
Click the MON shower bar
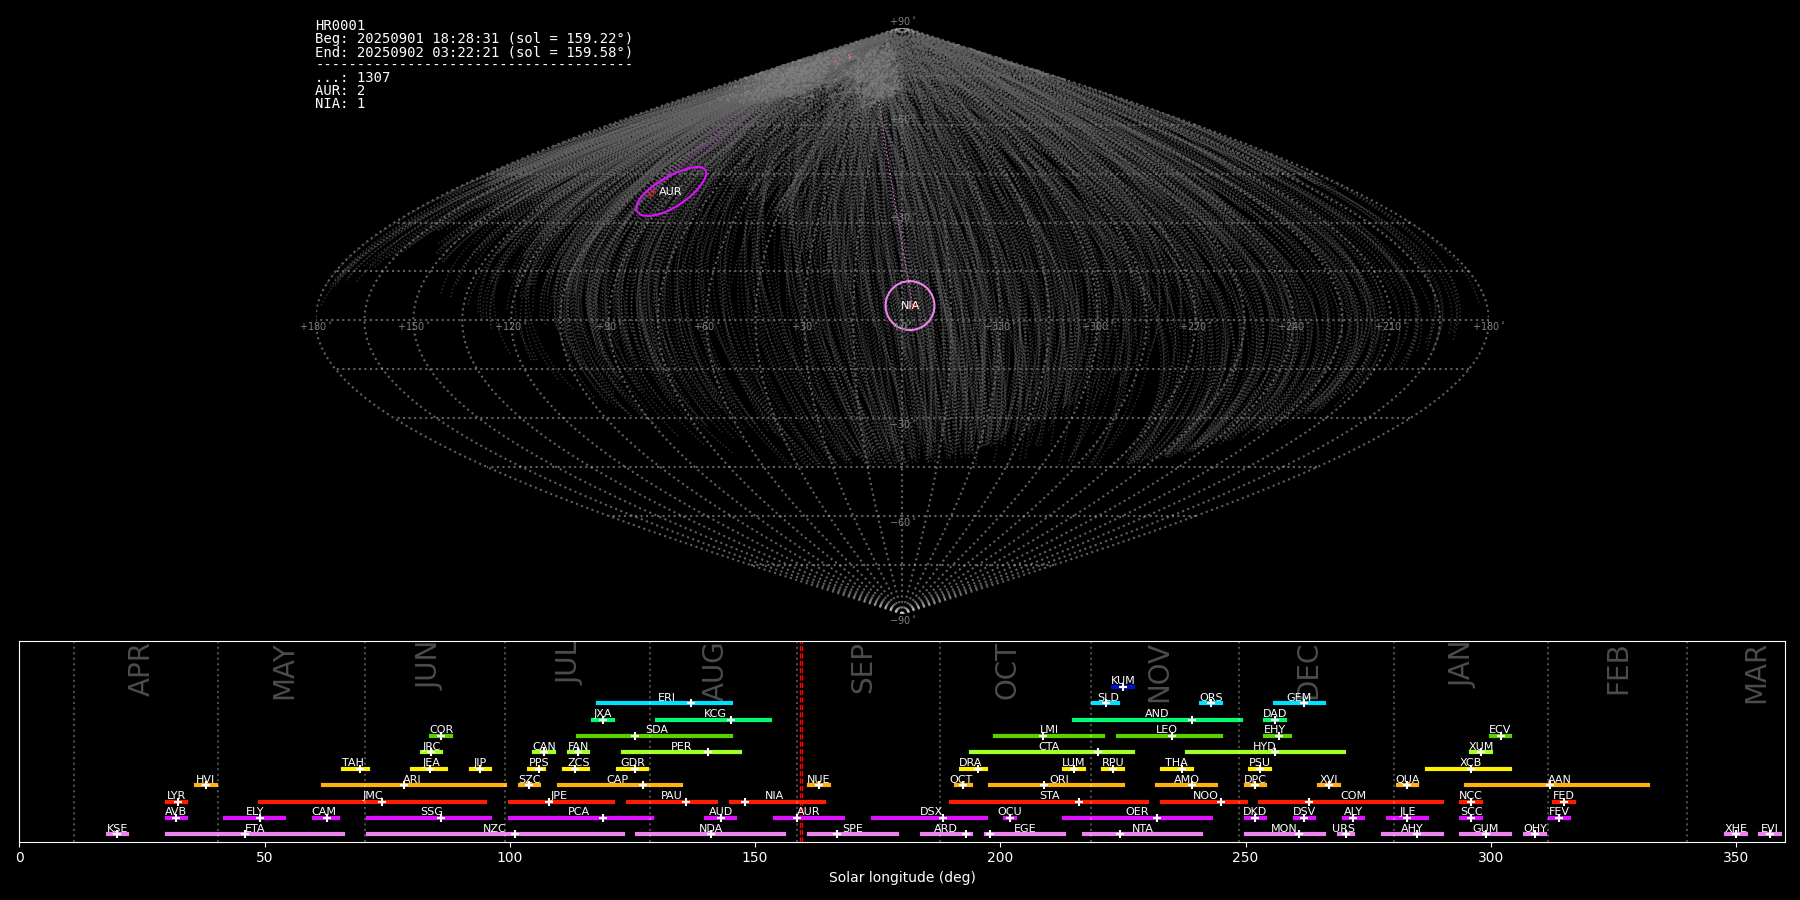tap(1285, 834)
